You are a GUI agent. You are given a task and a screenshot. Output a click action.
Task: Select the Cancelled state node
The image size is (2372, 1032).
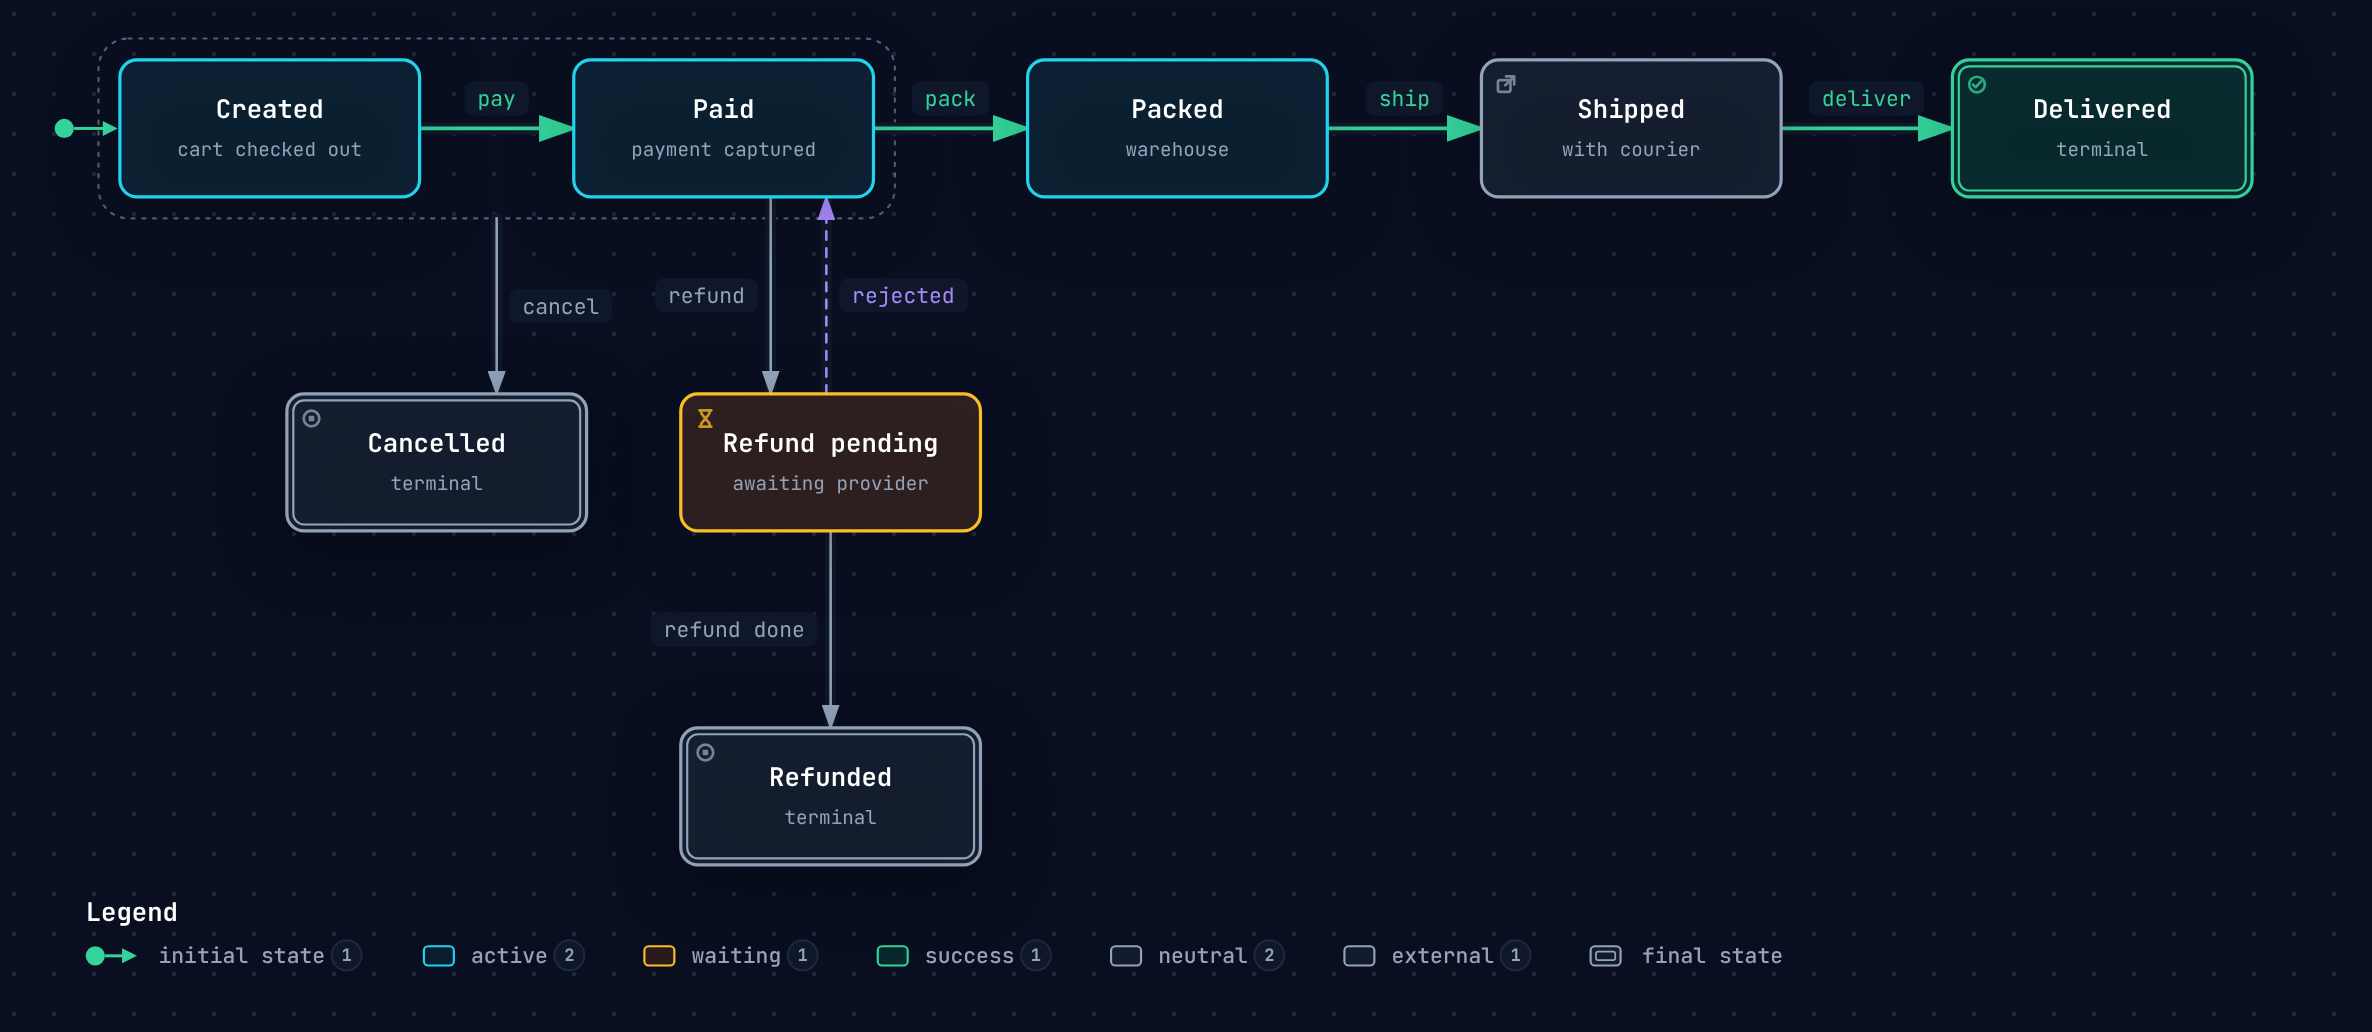pyautogui.click(x=437, y=462)
